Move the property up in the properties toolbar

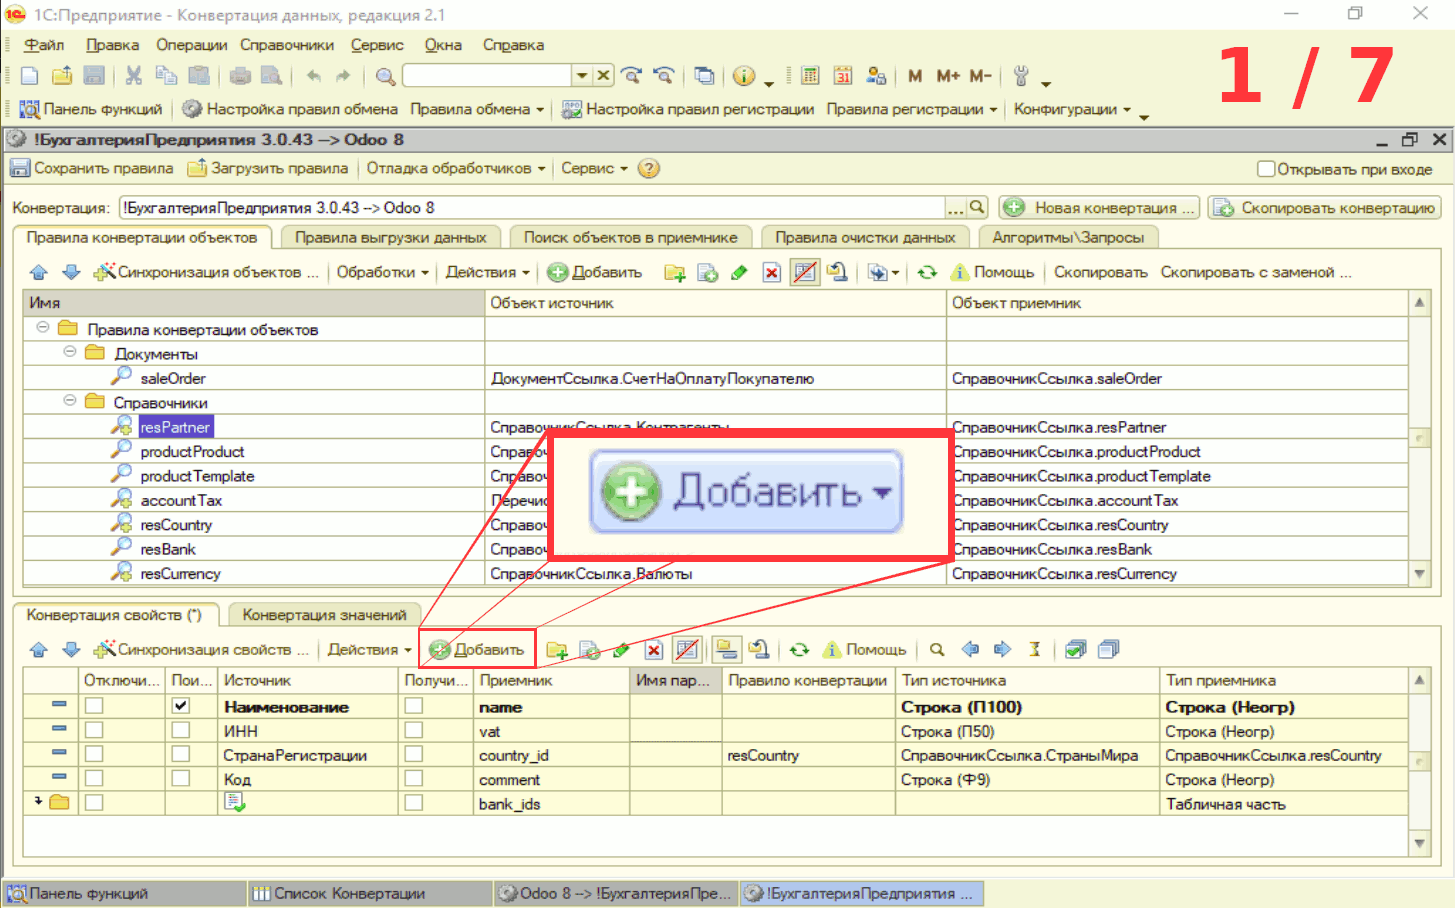[39, 650]
